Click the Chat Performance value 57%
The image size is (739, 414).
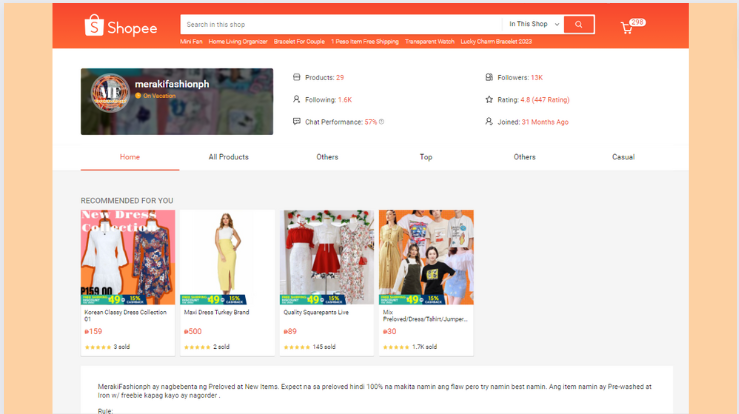[x=370, y=122]
